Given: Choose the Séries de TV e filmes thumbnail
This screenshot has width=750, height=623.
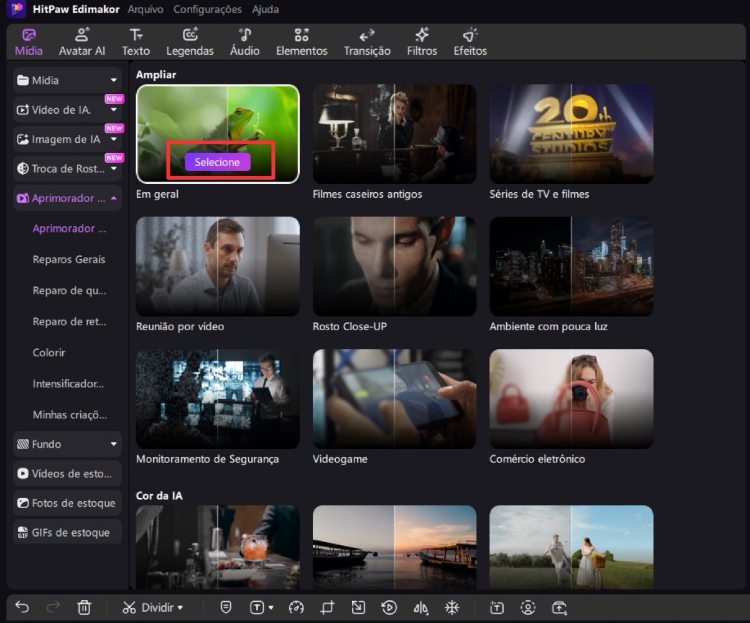Looking at the screenshot, I should 571,134.
